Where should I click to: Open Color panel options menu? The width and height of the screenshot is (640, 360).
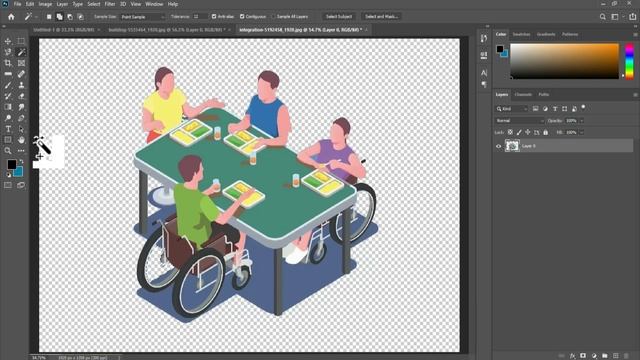pyautogui.click(x=635, y=35)
